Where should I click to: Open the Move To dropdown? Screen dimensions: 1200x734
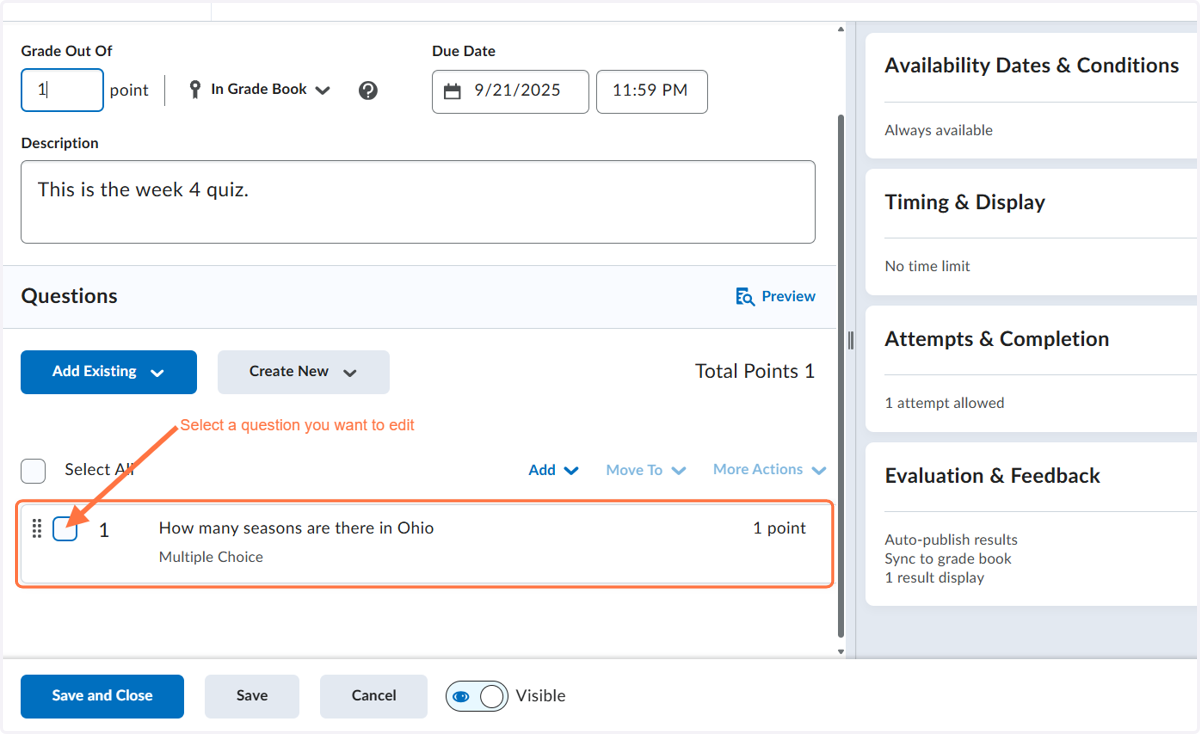point(646,470)
